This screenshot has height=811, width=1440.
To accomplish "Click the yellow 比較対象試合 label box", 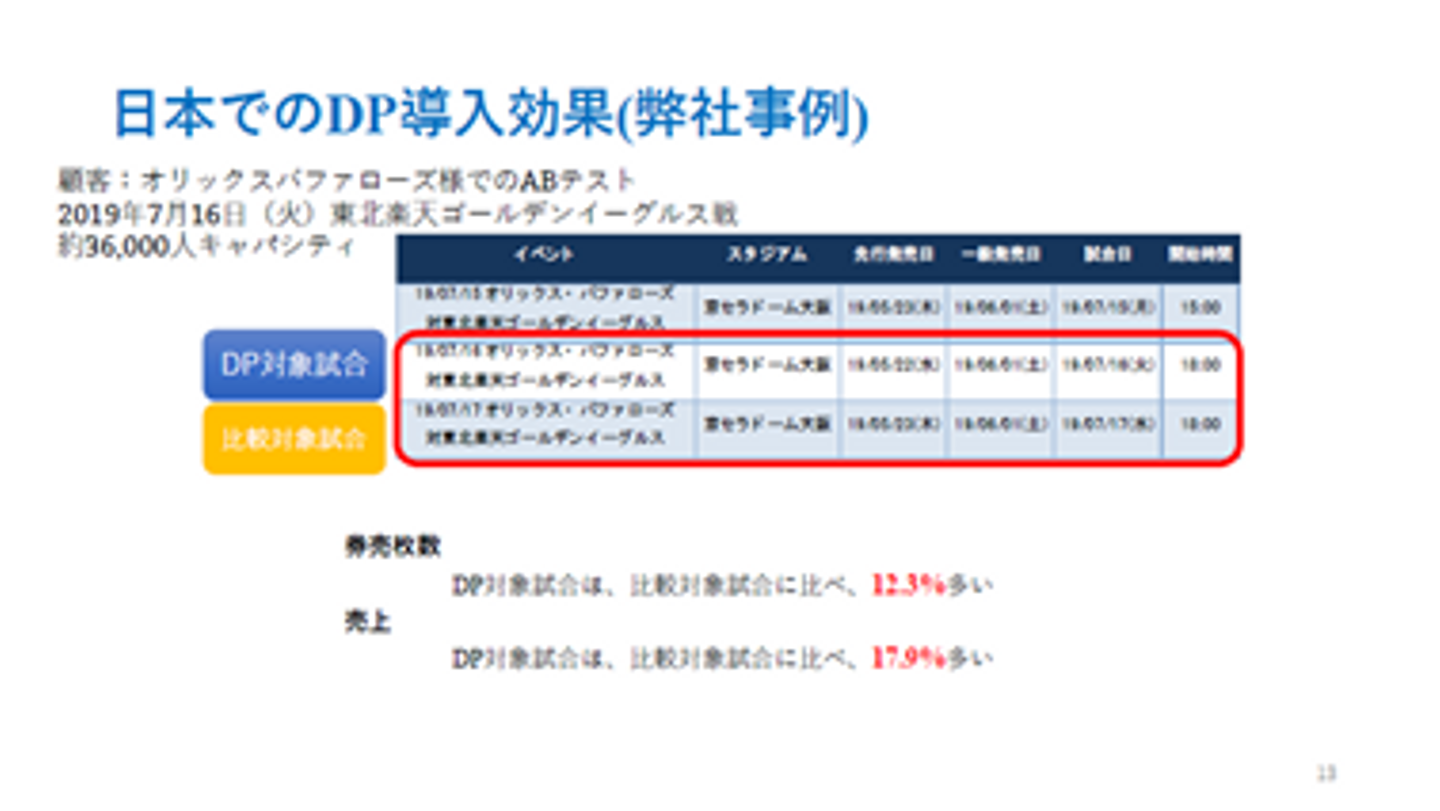I will coord(294,438).
